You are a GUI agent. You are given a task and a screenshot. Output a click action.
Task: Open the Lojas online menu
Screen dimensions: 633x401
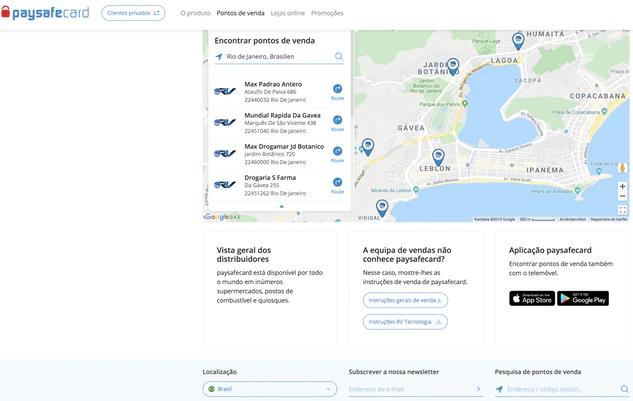tap(287, 13)
